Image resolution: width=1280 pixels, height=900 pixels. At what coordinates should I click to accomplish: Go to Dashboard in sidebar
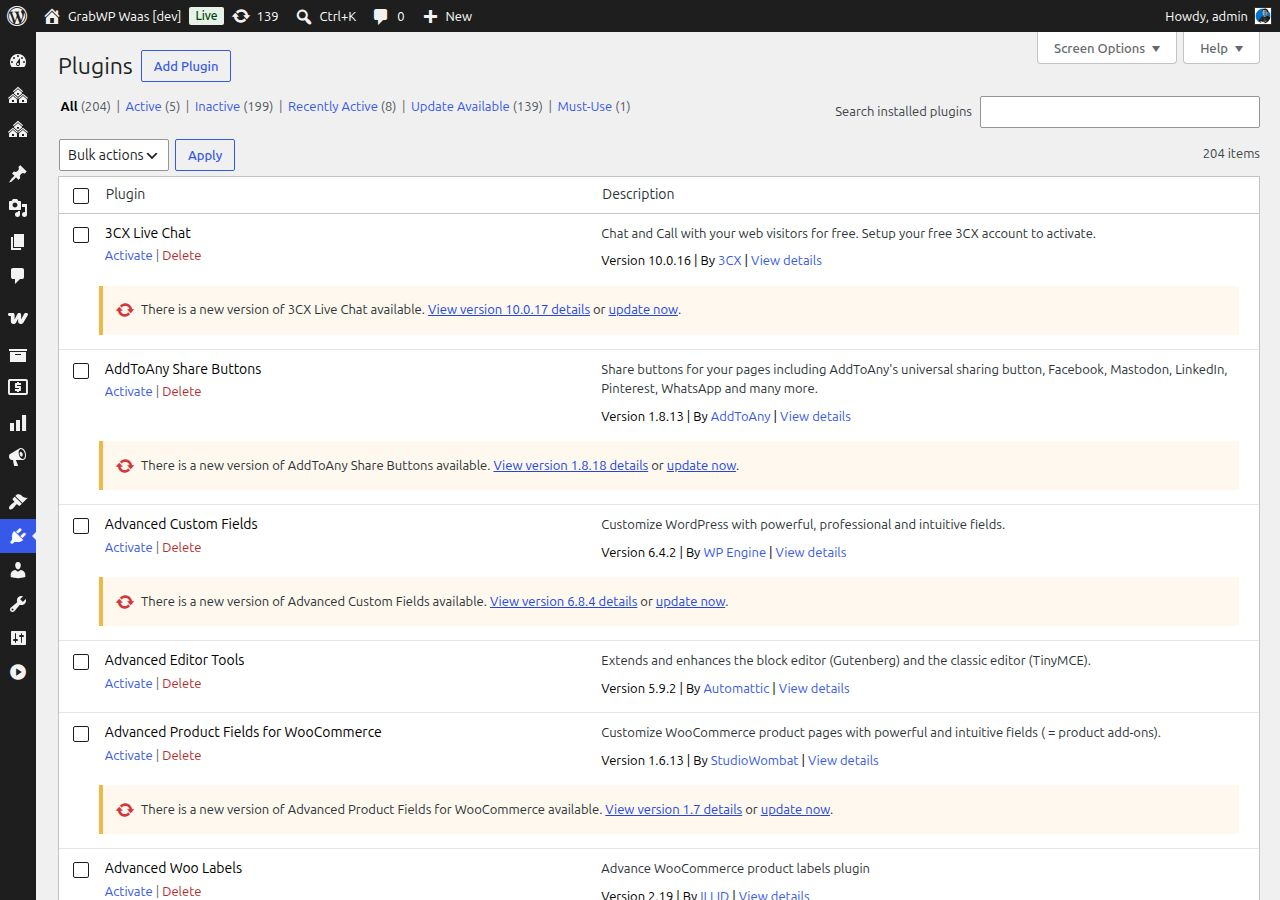pyautogui.click(x=18, y=61)
